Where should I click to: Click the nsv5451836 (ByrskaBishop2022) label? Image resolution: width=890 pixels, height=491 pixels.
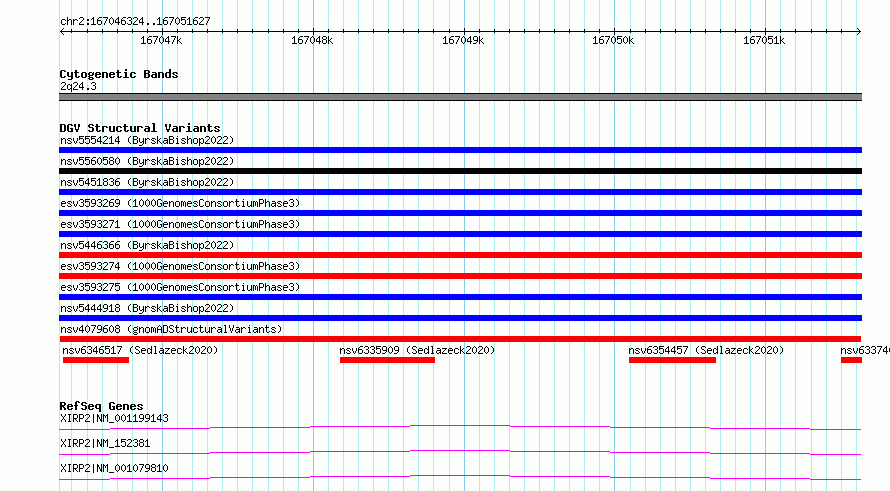pyautogui.click(x=147, y=182)
